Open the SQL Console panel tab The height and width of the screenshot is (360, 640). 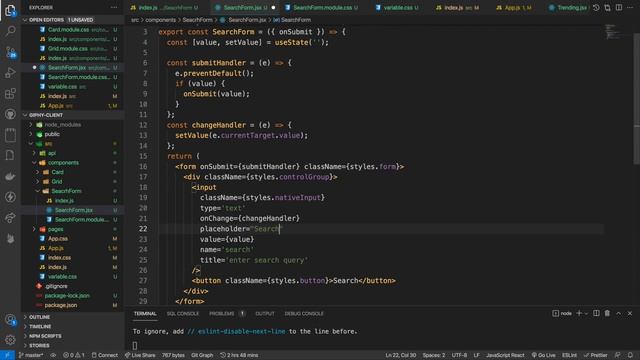point(182,313)
